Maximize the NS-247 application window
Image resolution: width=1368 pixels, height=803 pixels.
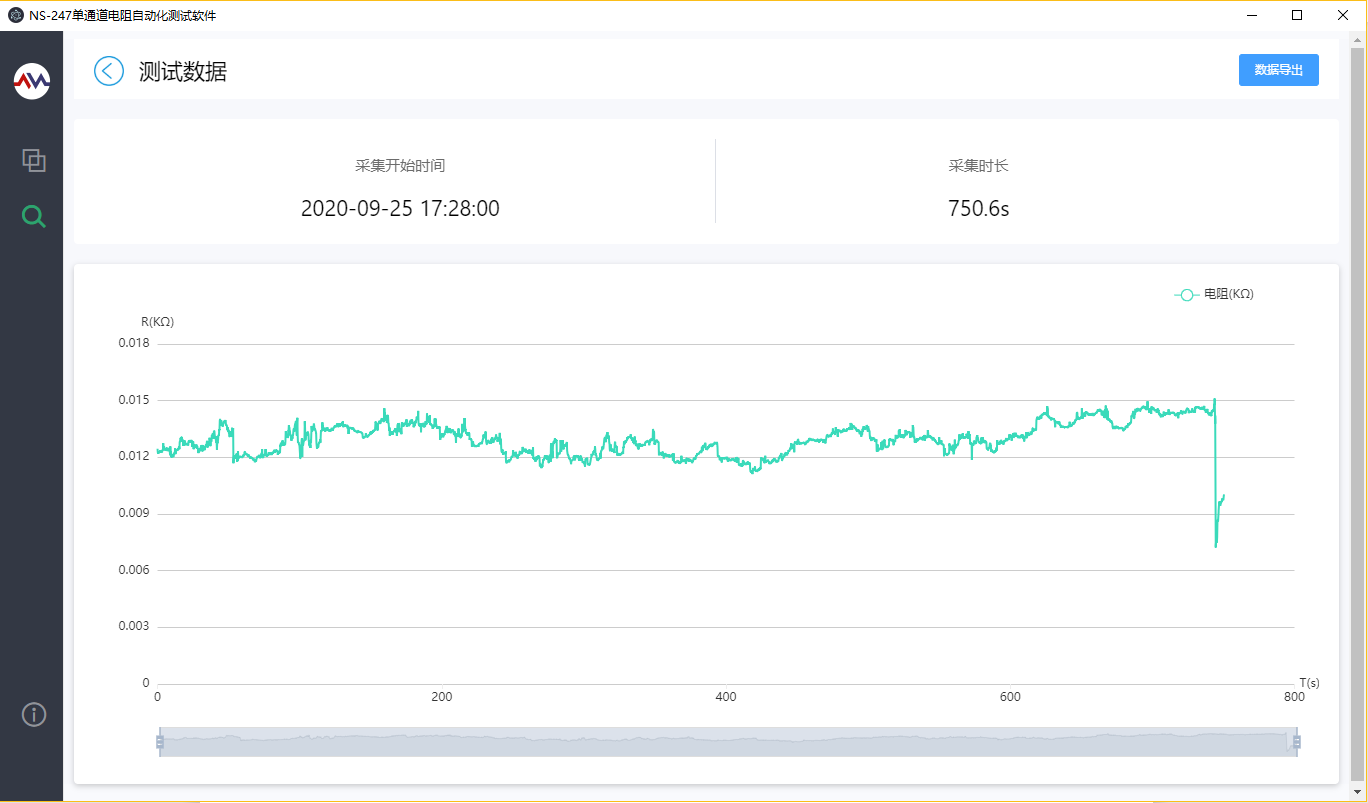click(1297, 15)
